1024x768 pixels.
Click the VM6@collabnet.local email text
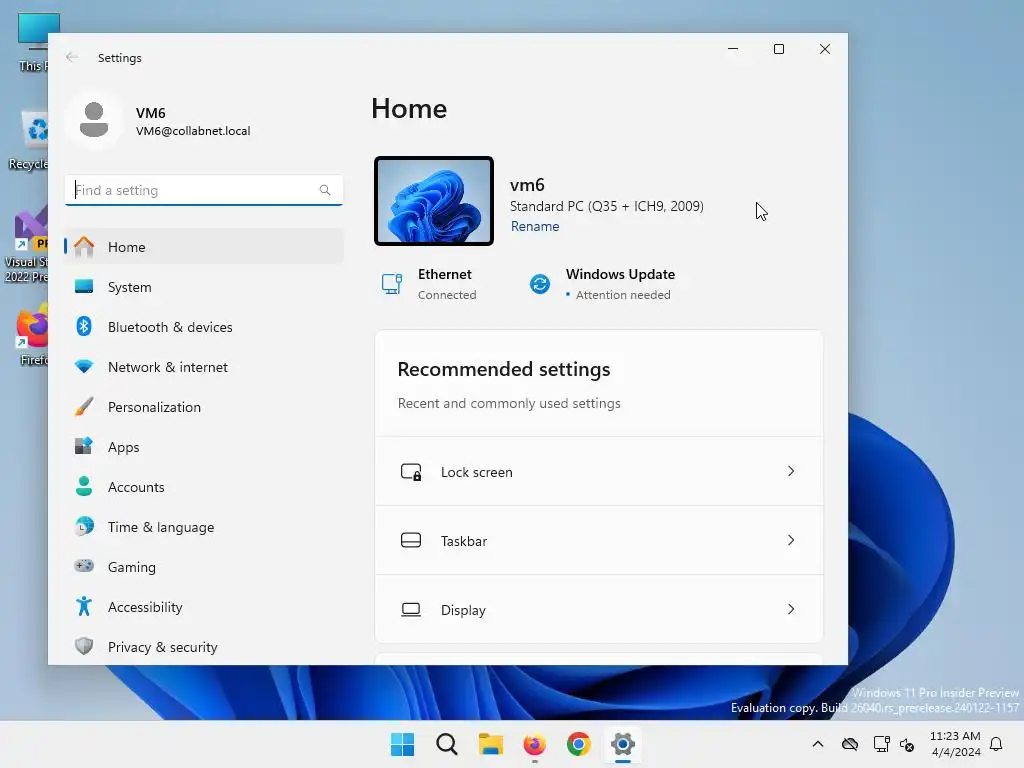tap(193, 131)
